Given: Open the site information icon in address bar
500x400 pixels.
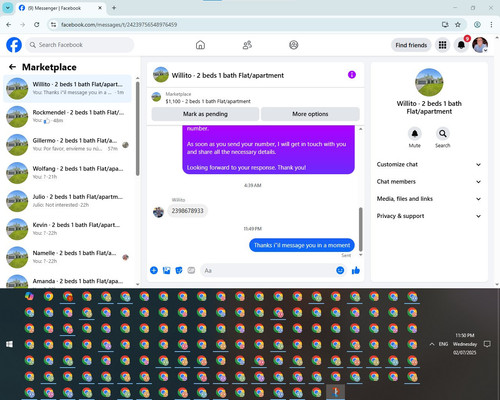Looking at the screenshot, I should coord(53,25).
